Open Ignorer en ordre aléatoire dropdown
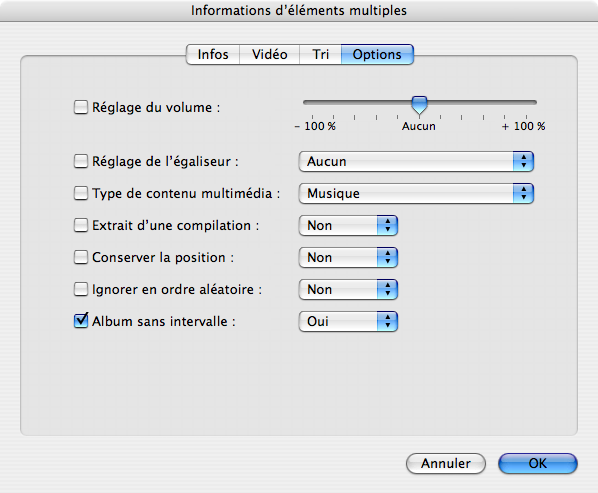This screenshot has height=493, width=598. [x=348, y=290]
